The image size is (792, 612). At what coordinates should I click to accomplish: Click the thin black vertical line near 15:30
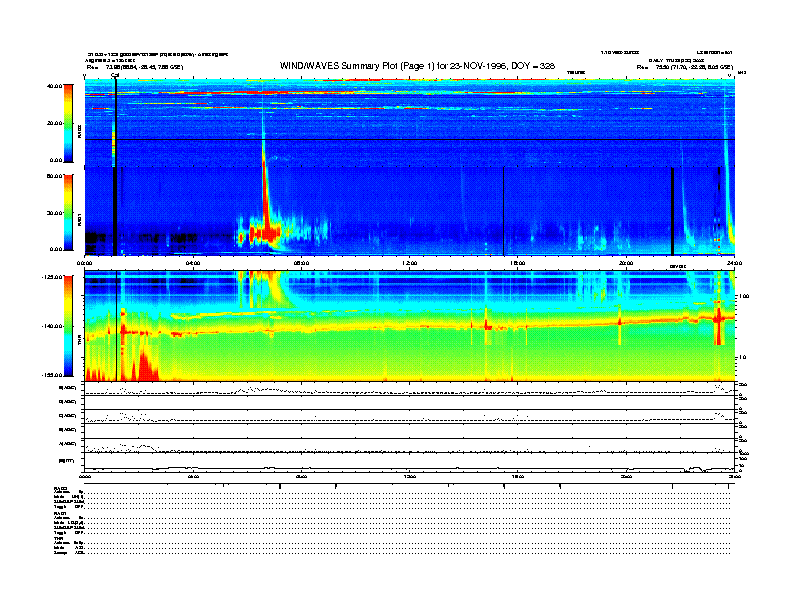click(x=504, y=211)
